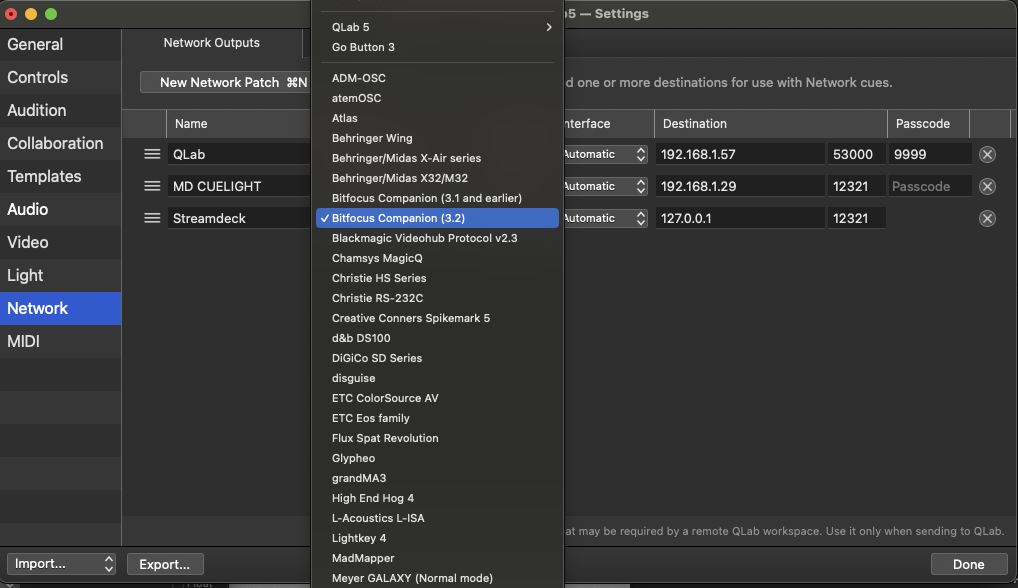Image resolution: width=1018 pixels, height=588 pixels.
Task: Click the Done button
Action: pos(968,564)
